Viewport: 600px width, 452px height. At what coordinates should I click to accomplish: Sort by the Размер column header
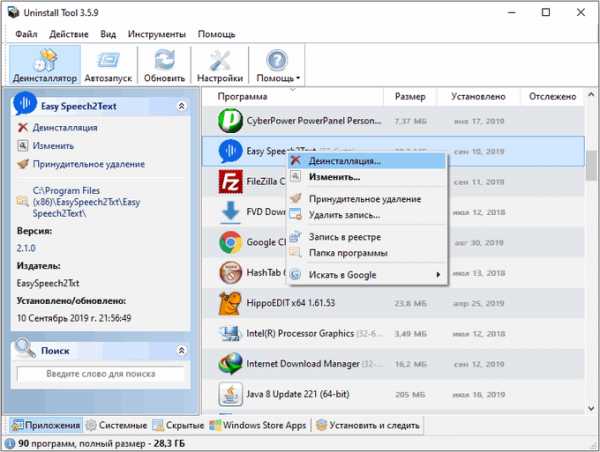tap(410, 96)
